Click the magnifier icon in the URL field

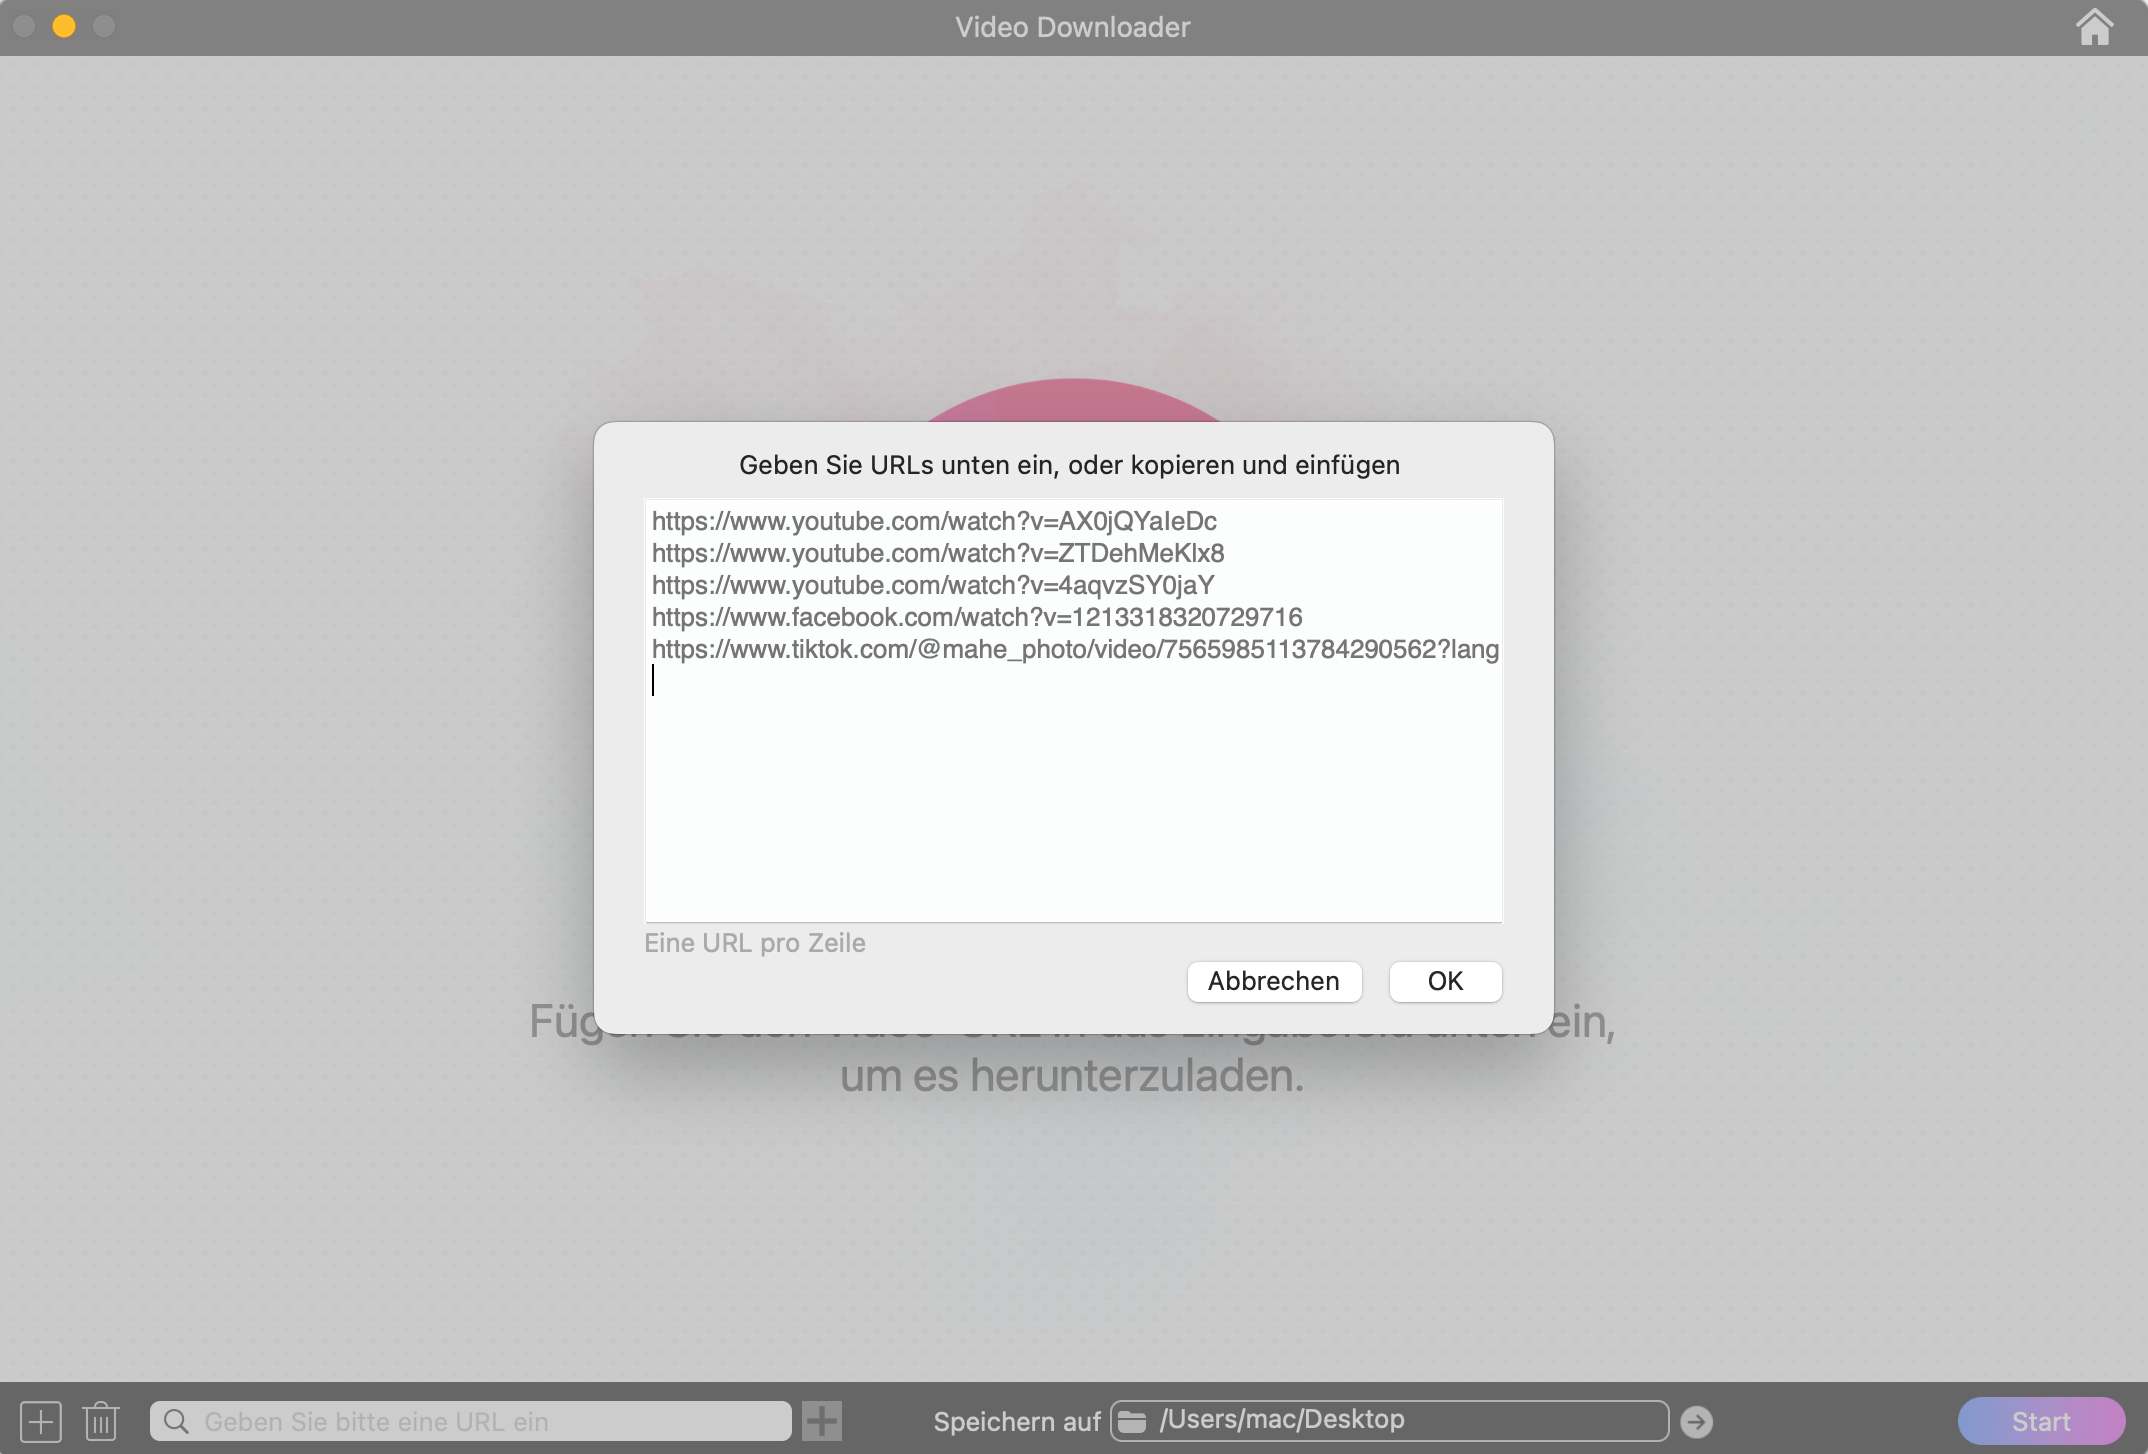click(x=176, y=1420)
